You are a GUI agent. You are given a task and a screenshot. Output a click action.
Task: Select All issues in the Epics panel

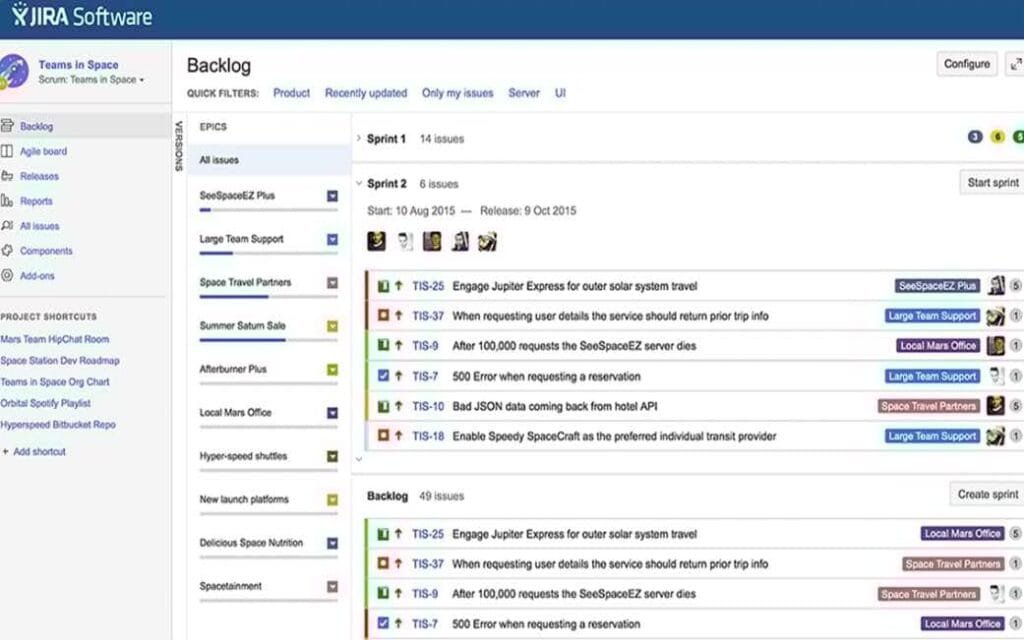(269, 160)
